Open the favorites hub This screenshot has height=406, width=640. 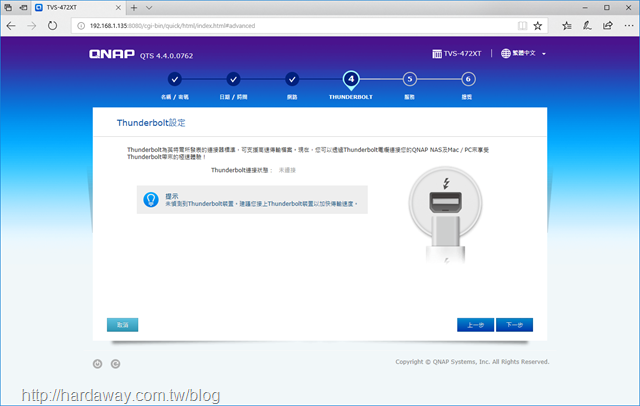coord(567,26)
